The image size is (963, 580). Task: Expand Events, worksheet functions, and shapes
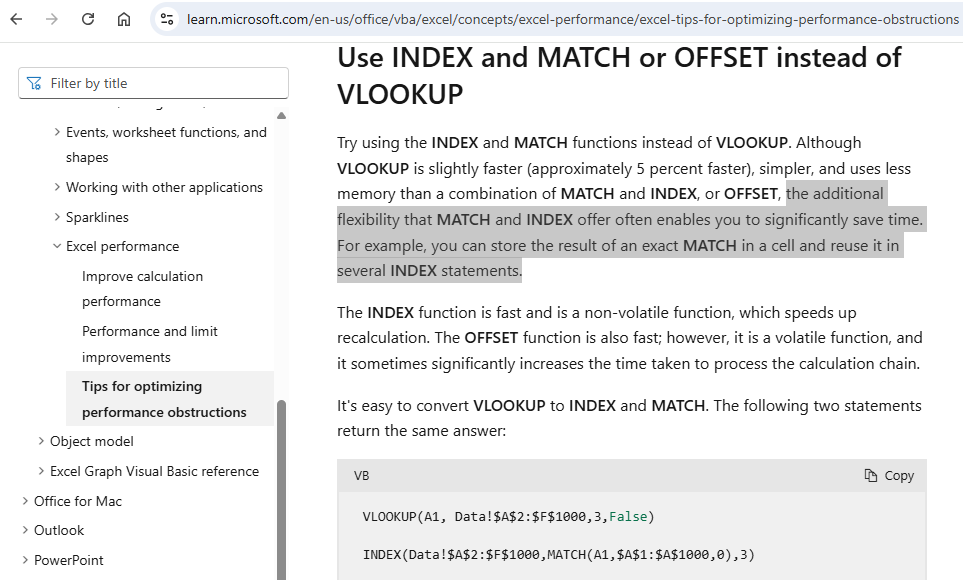(56, 133)
